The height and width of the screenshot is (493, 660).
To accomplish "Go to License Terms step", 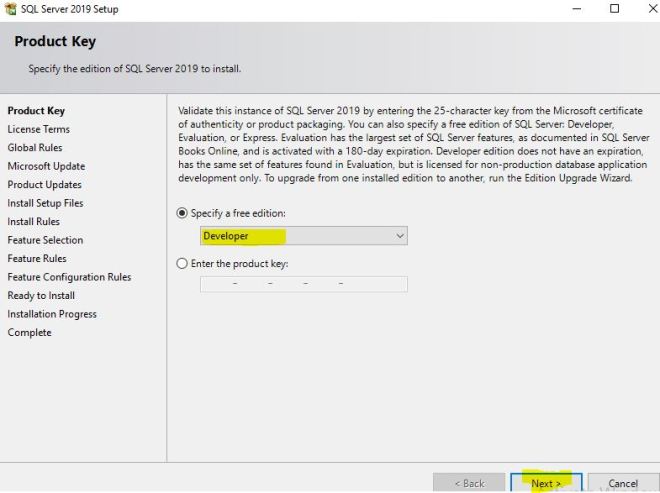I will 39,129.
